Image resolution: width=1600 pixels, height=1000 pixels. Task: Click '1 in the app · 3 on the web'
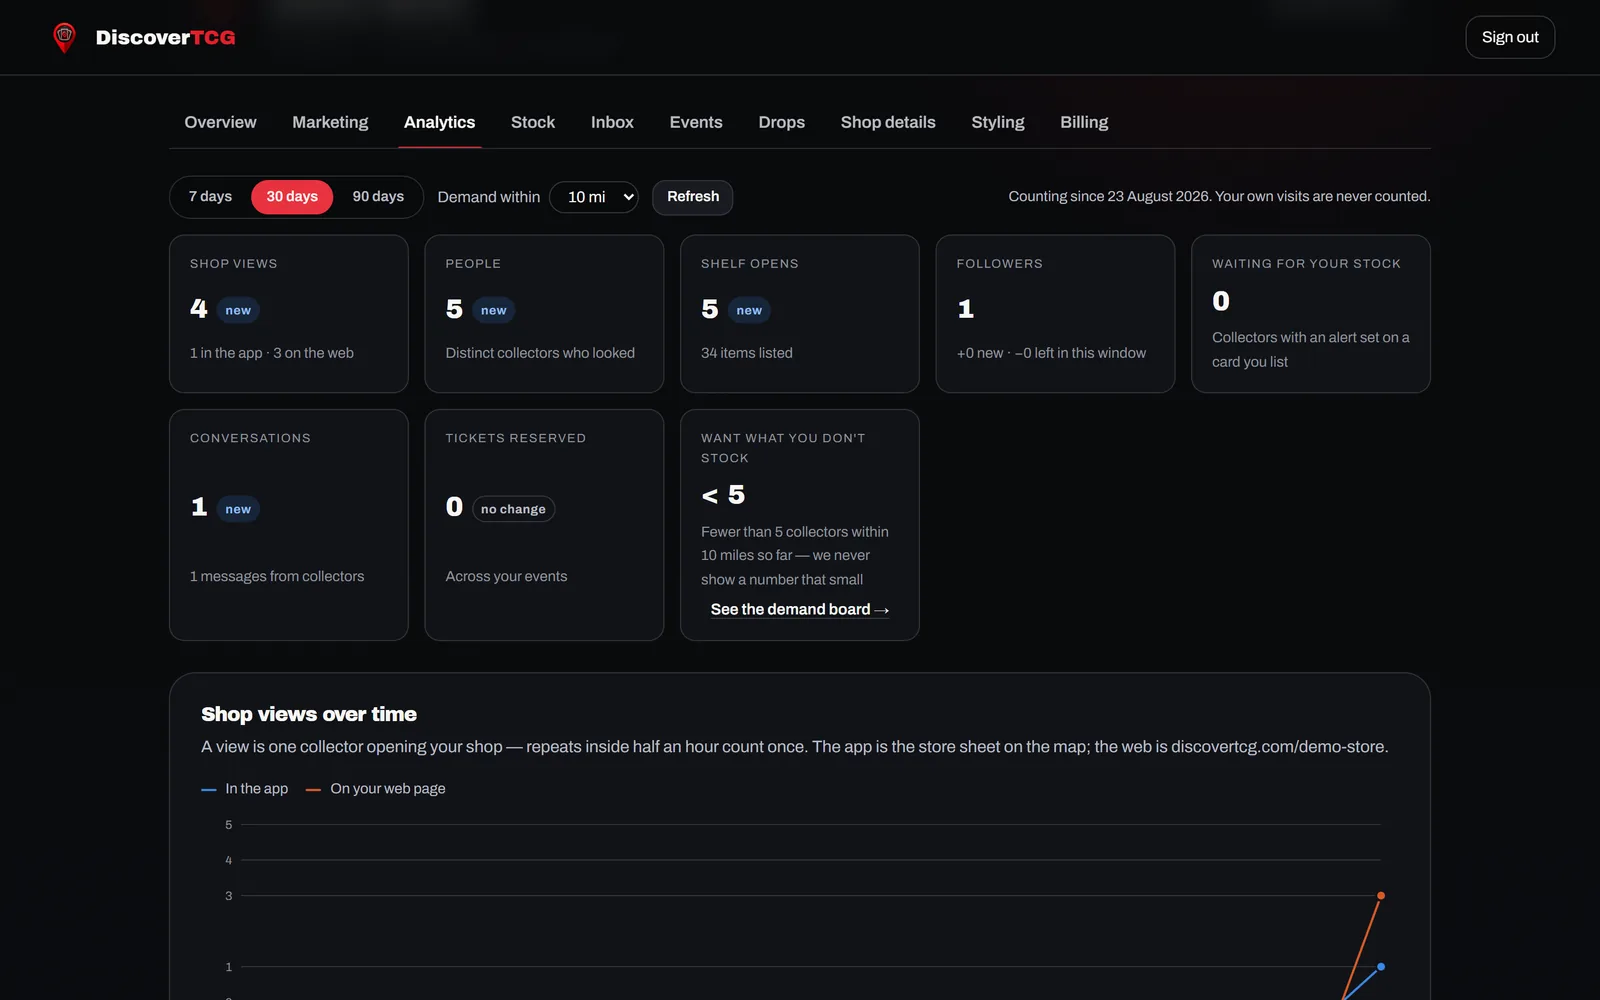pyautogui.click(x=272, y=353)
